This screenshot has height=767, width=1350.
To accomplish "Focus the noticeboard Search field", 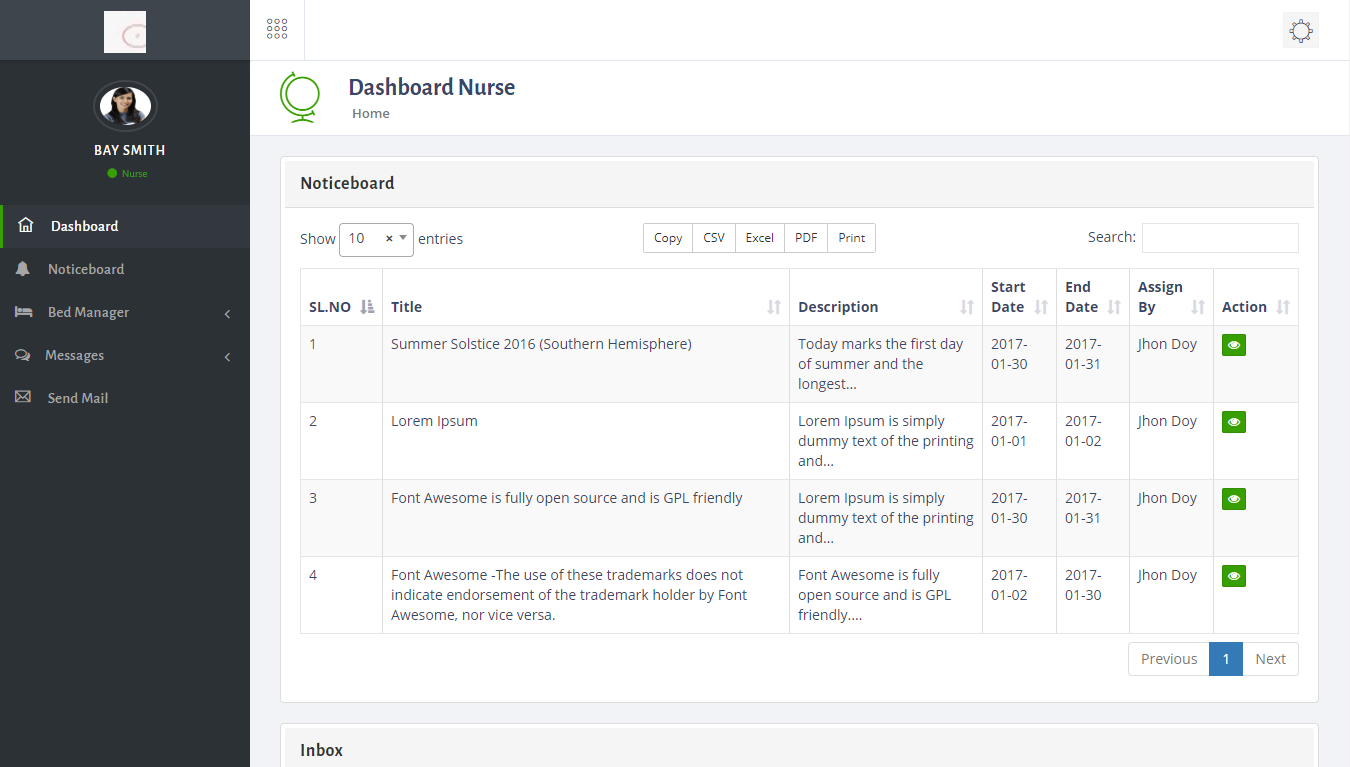I will coord(1219,238).
